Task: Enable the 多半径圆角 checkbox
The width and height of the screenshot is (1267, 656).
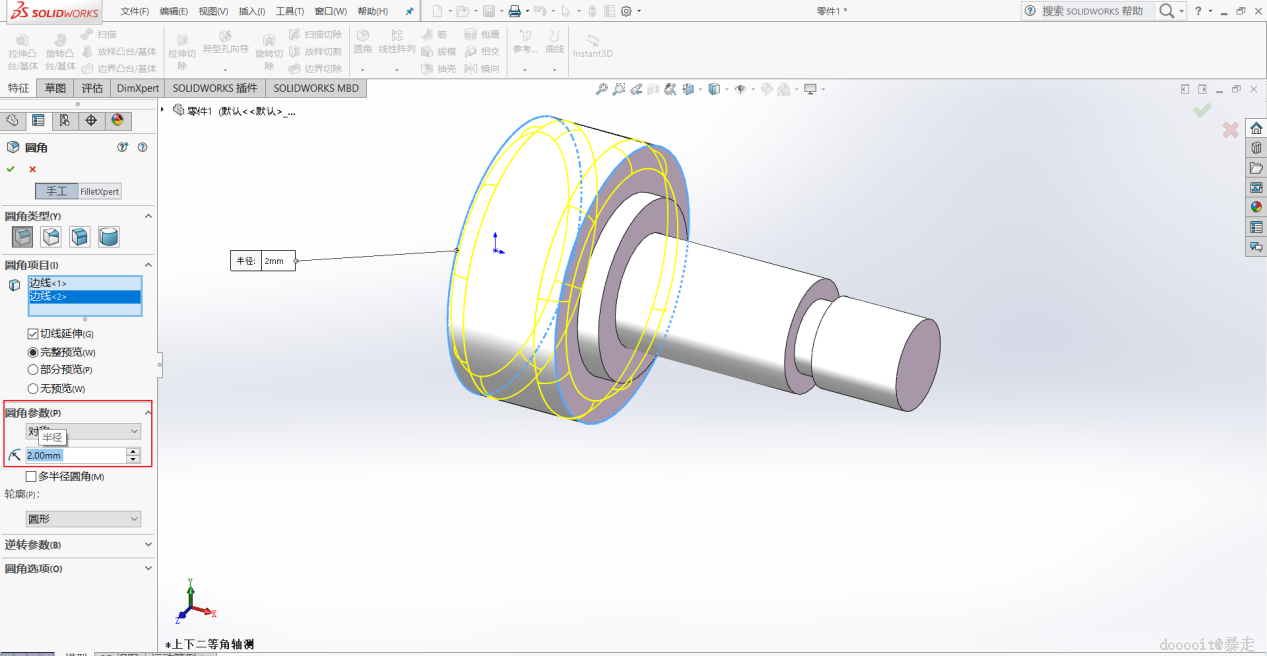Action: pos(31,476)
